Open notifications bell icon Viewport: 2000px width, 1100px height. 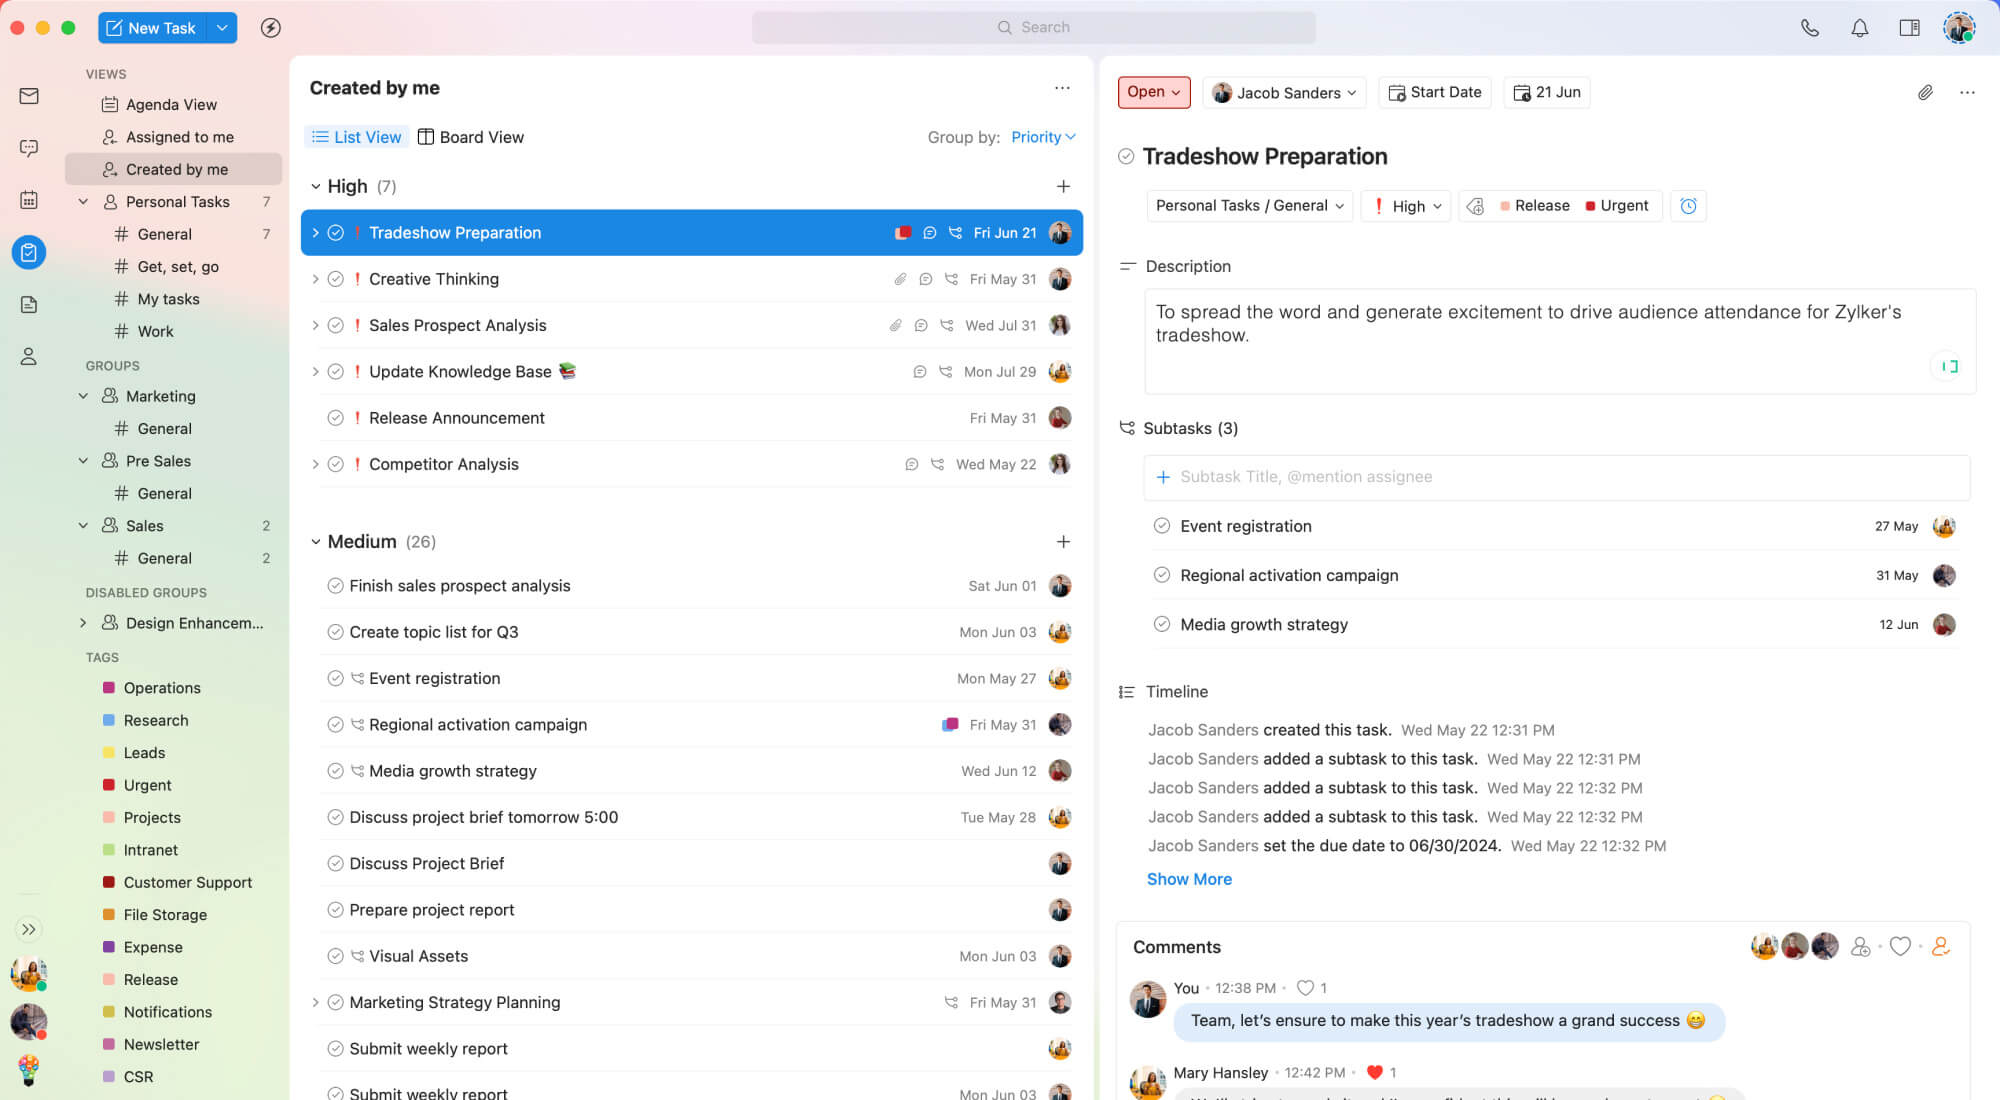tap(1859, 28)
